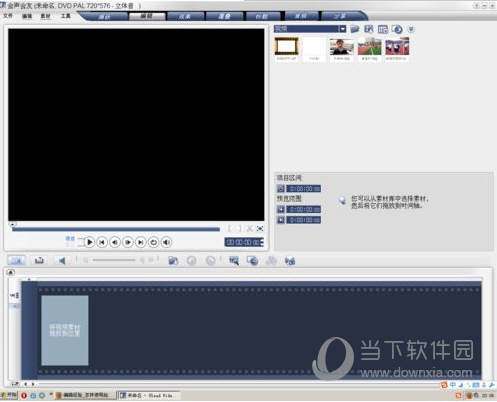Set mark-out with right bracket button
This screenshot has width=497, height=402.
tap(240, 229)
